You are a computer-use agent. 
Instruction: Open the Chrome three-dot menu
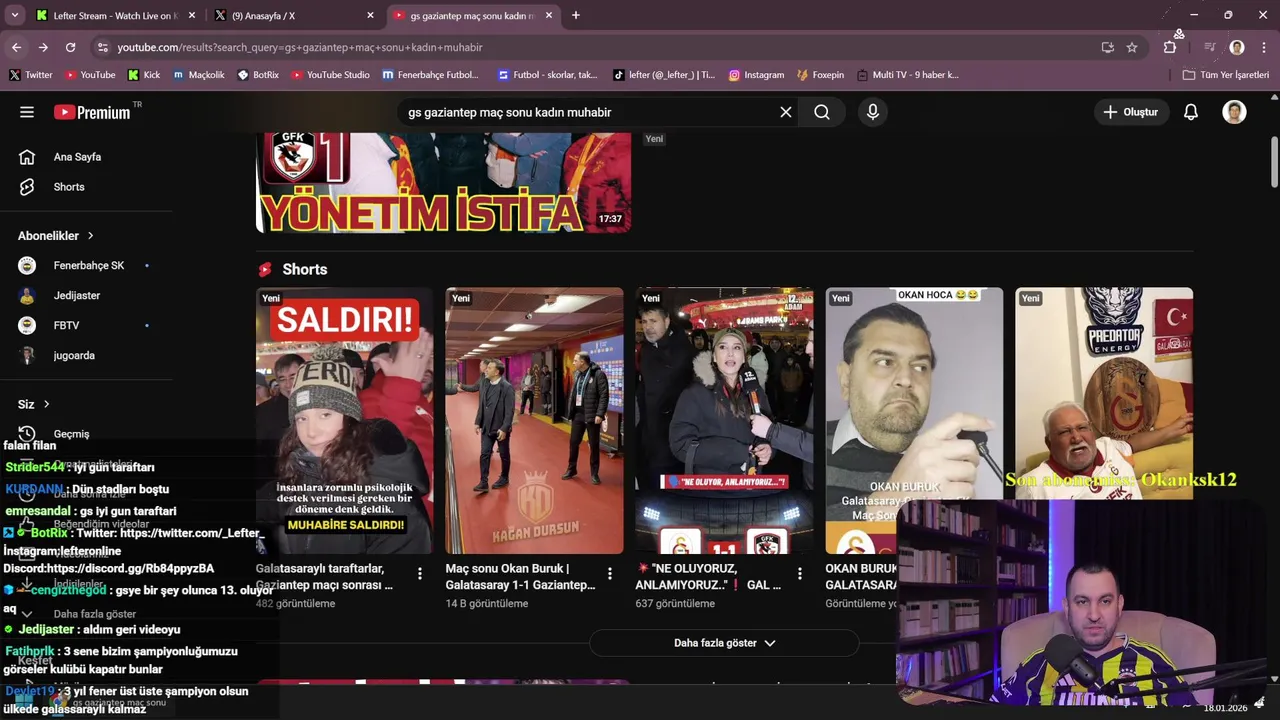[x=1264, y=47]
